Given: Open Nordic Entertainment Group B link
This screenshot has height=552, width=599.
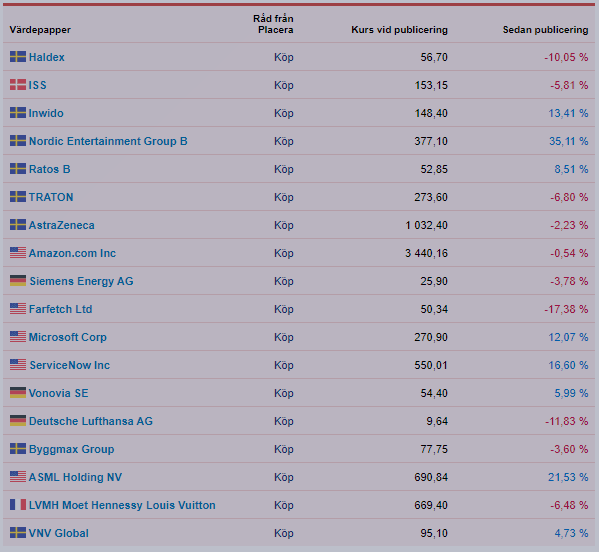Looking at the screenshot, I should [x=108, y=141].
